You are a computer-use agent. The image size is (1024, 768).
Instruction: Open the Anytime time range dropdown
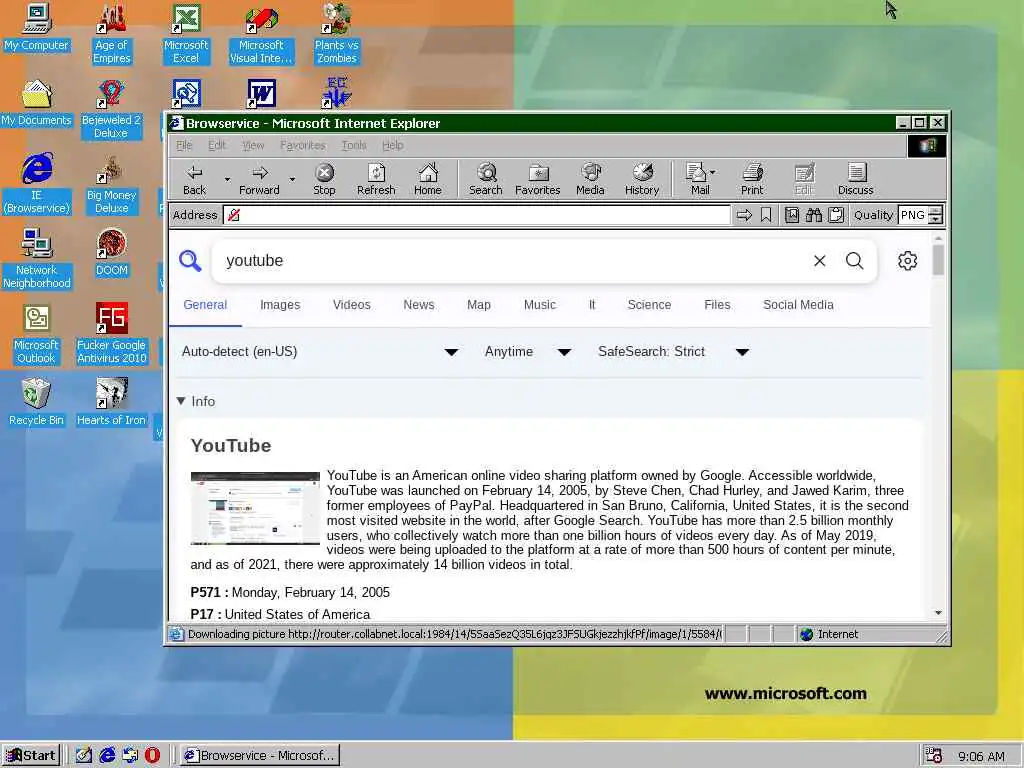click(x=528, y=351)
